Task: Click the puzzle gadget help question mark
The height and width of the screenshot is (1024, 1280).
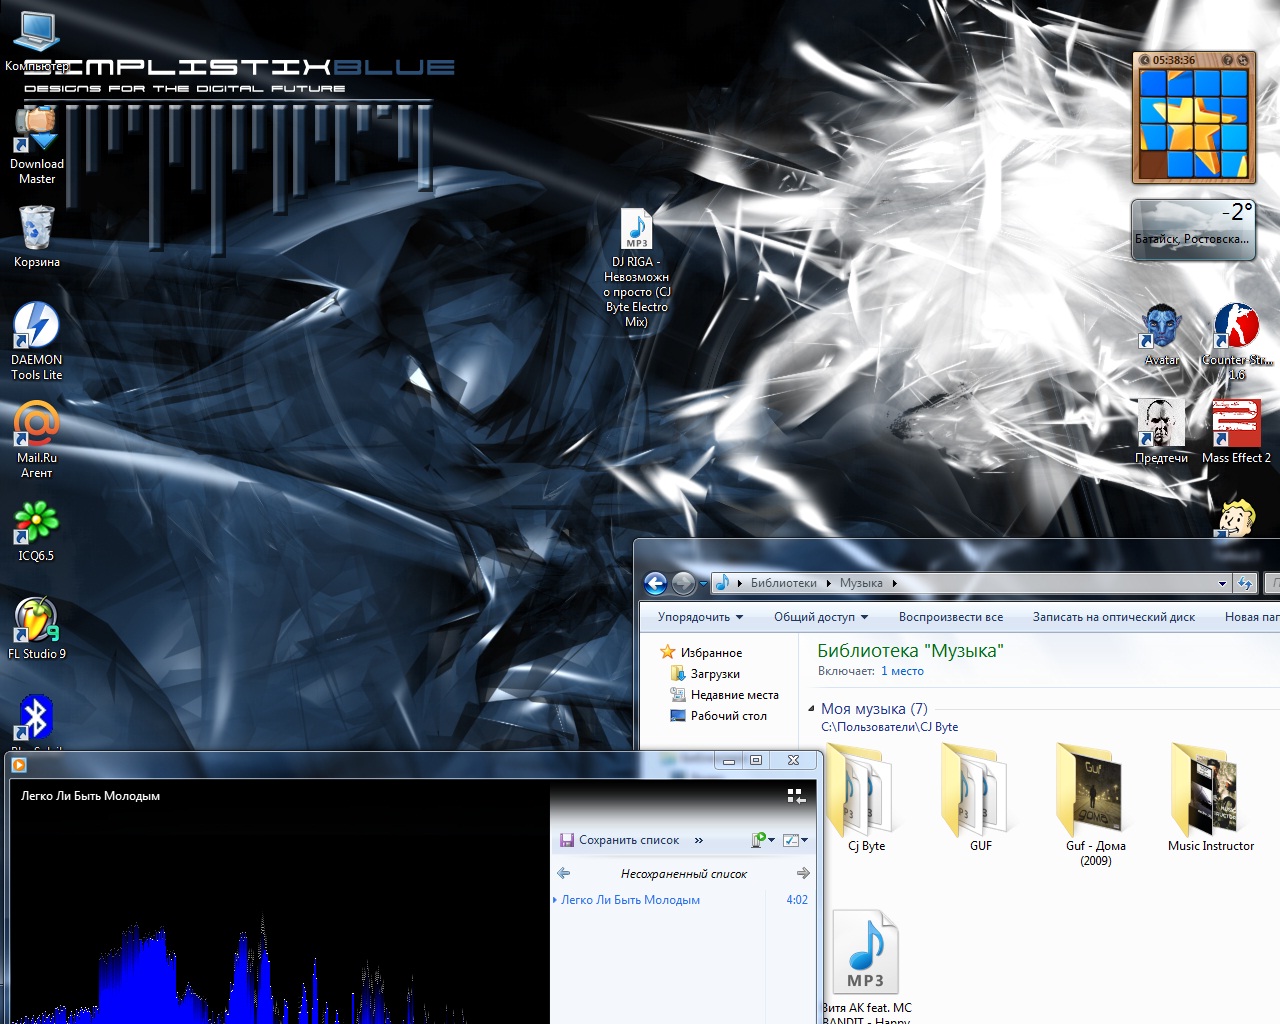Action: coord(1229,60)
